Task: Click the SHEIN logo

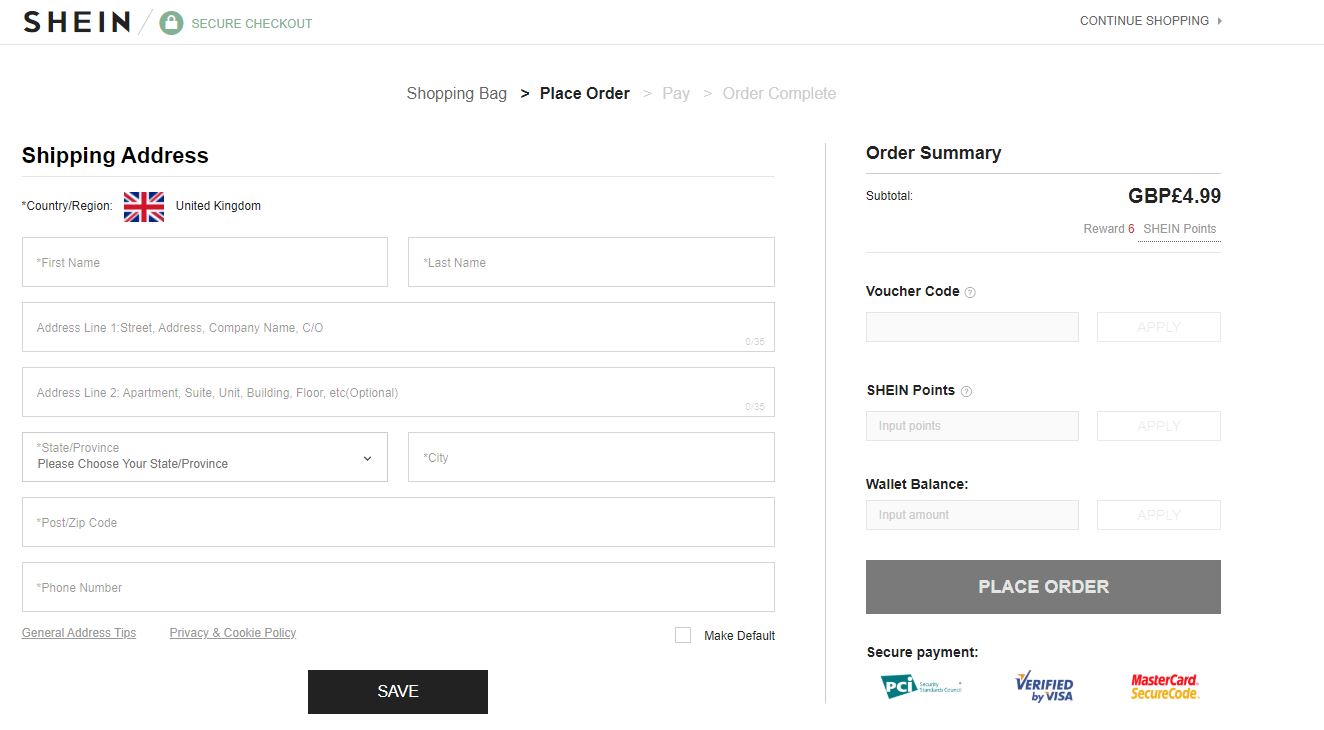Action: [77, 22]
